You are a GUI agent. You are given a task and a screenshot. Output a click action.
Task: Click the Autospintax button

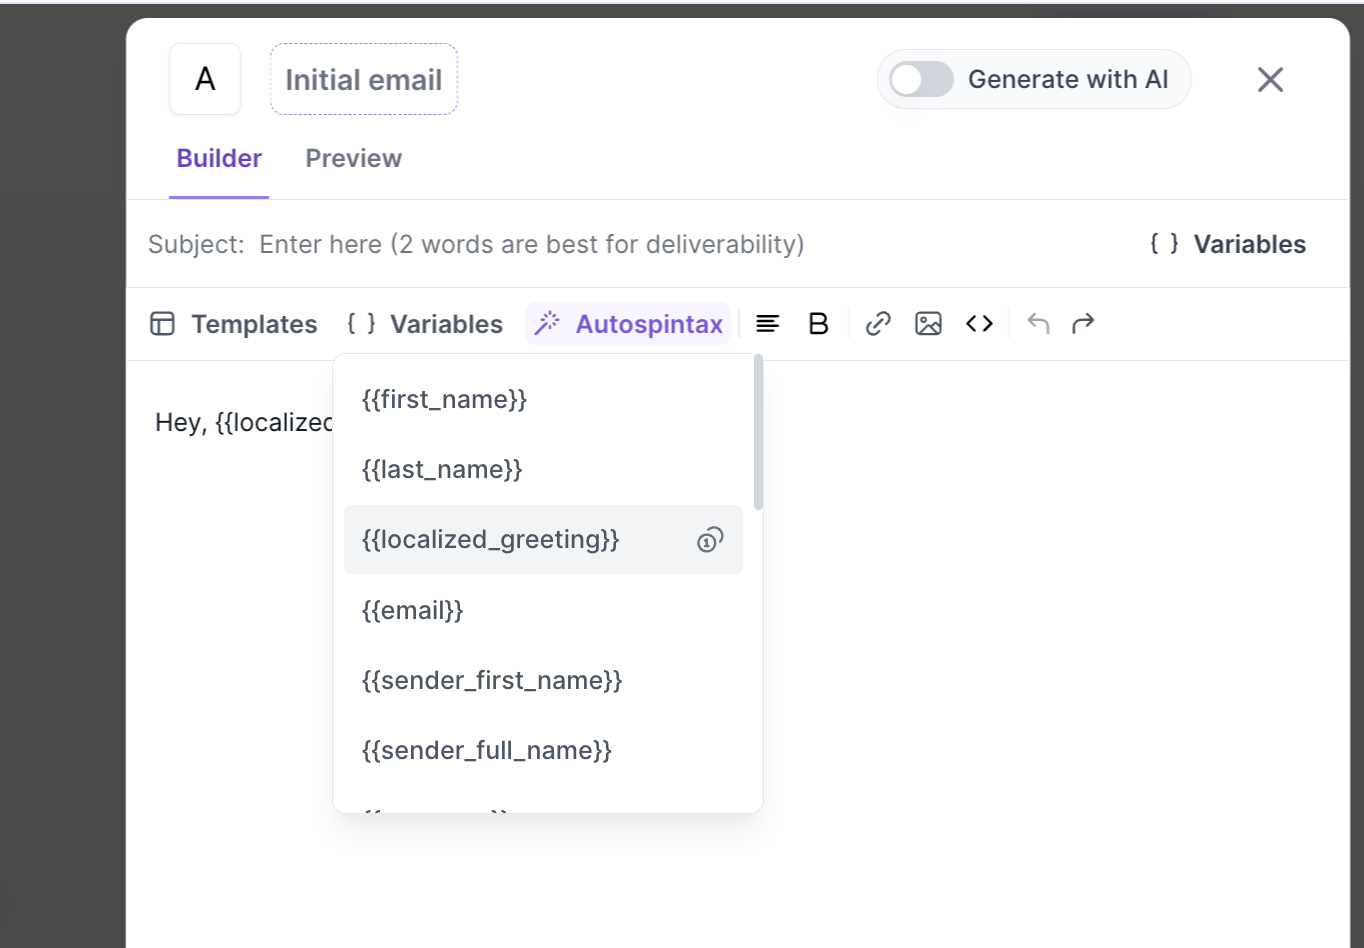coord(629,324)
